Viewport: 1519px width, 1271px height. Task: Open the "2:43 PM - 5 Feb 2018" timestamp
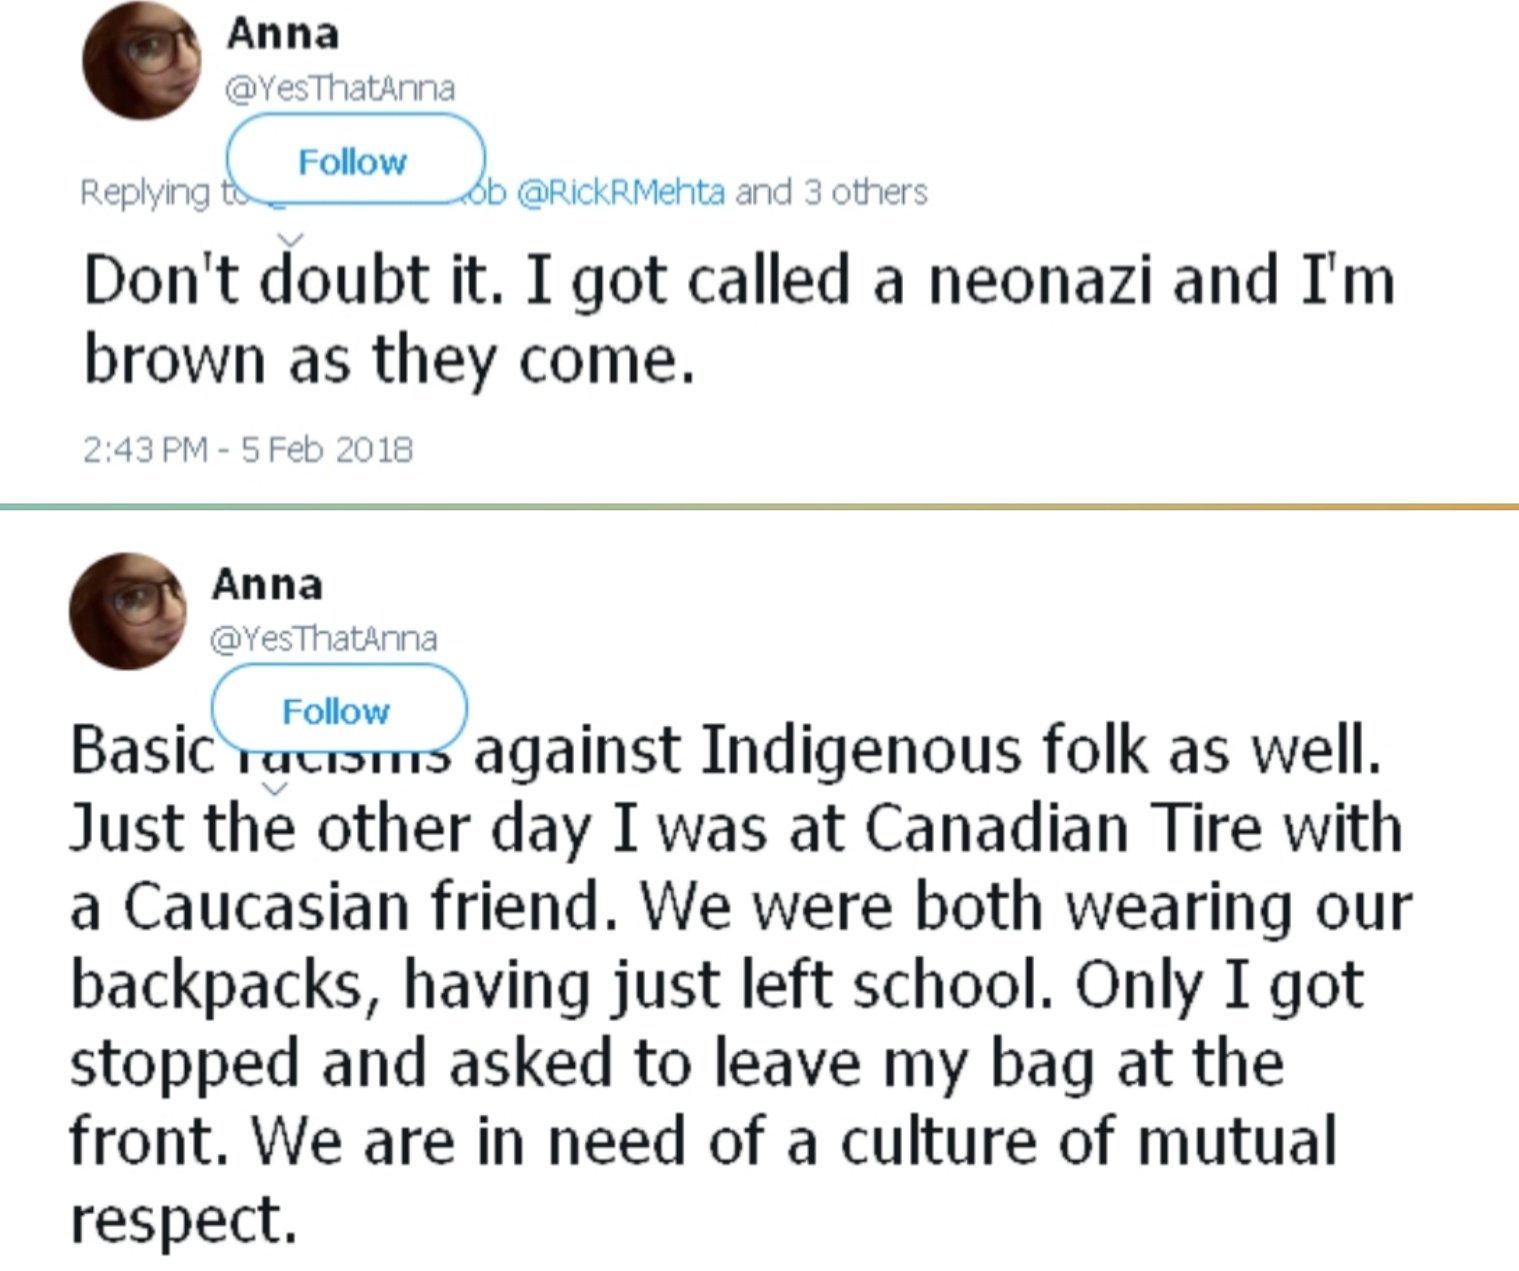coord(247,449)
